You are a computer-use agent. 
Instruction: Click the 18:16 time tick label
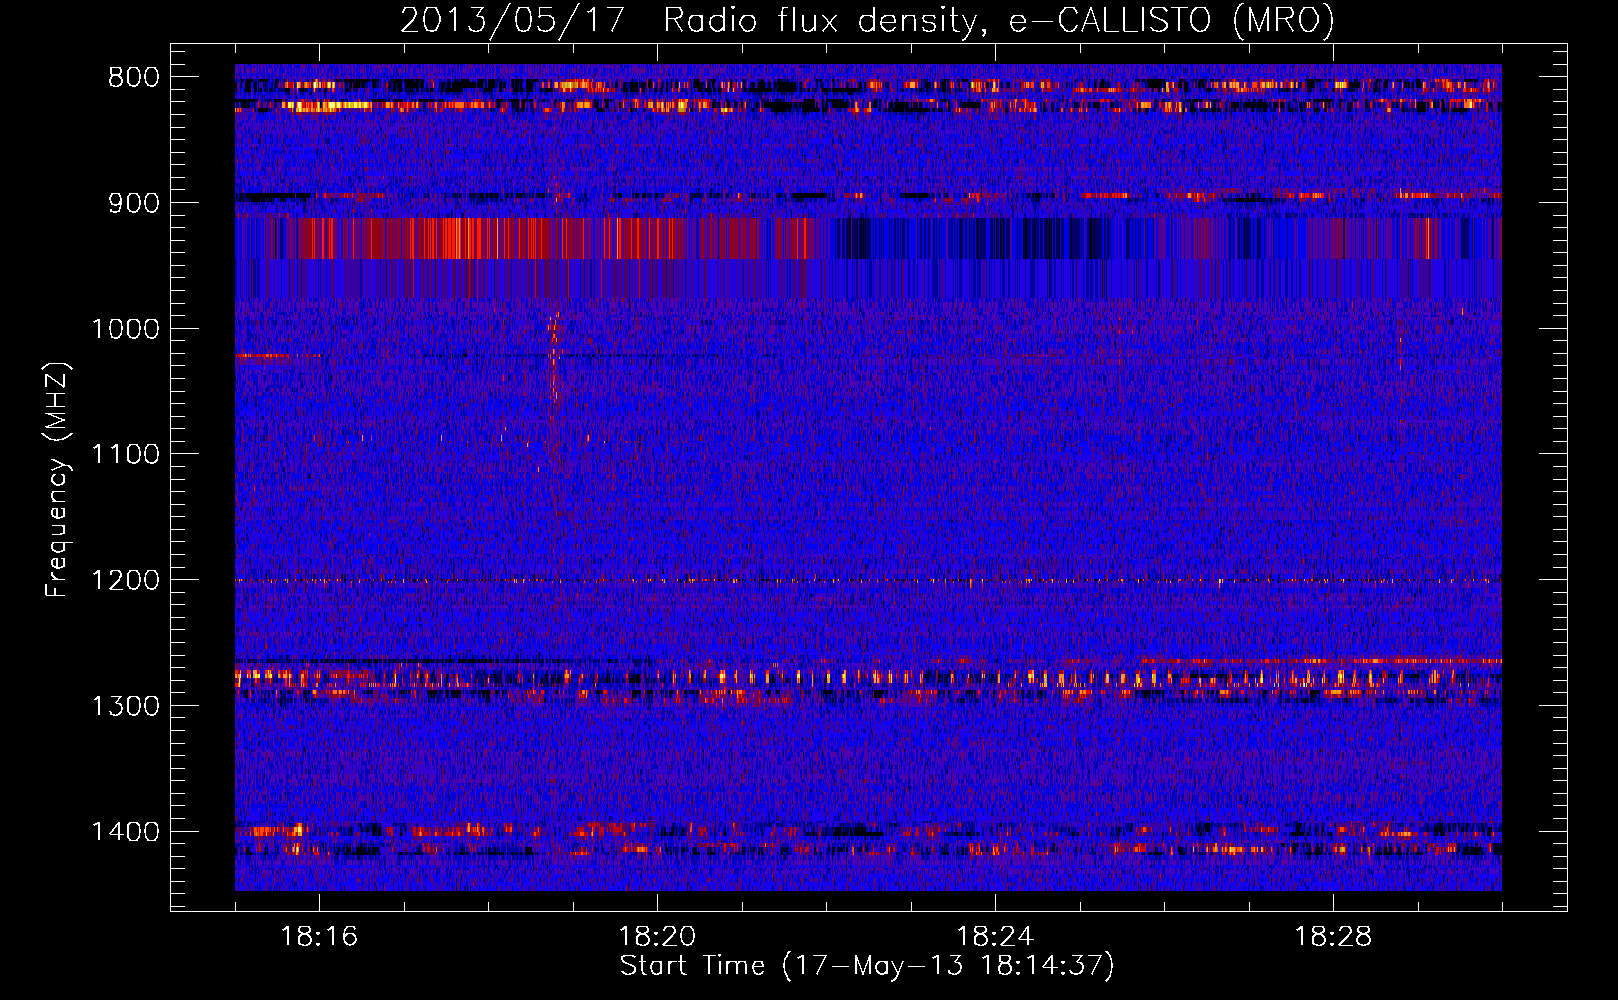click(319, 937)
